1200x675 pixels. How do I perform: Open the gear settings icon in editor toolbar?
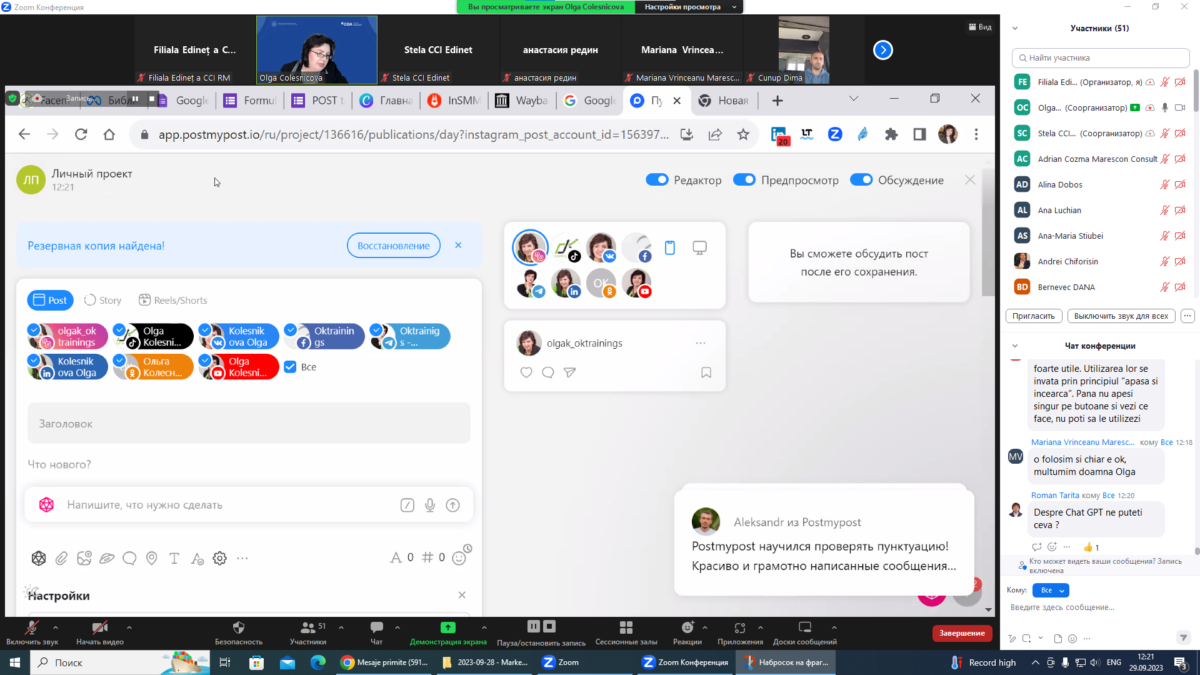click(219, 558)
